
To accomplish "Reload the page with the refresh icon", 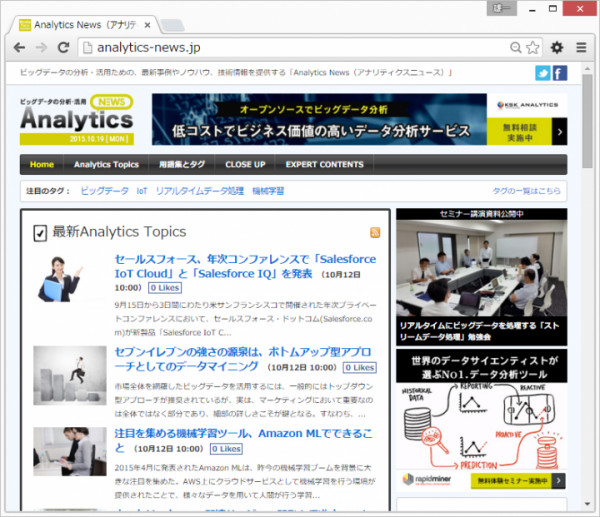I will coord(64,47).
